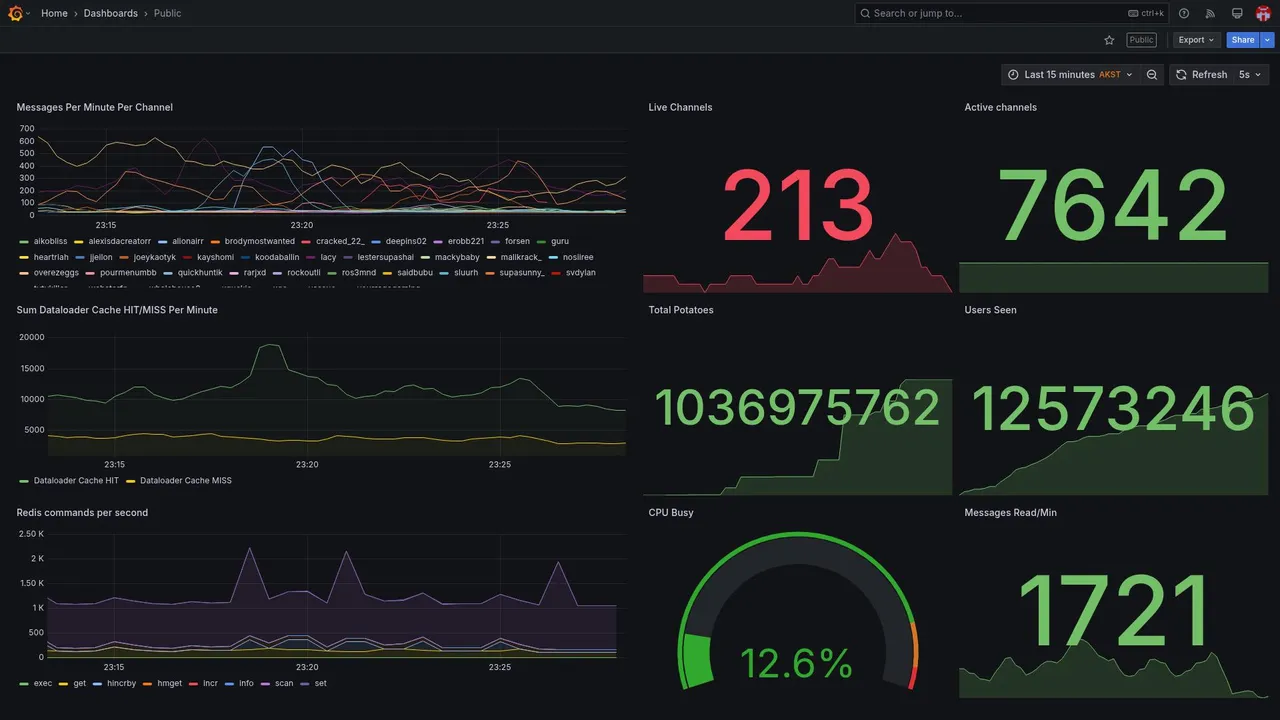The height and width of the screenshot is (720, 1280).
Task: Click the Share button
Action: 1243,40
